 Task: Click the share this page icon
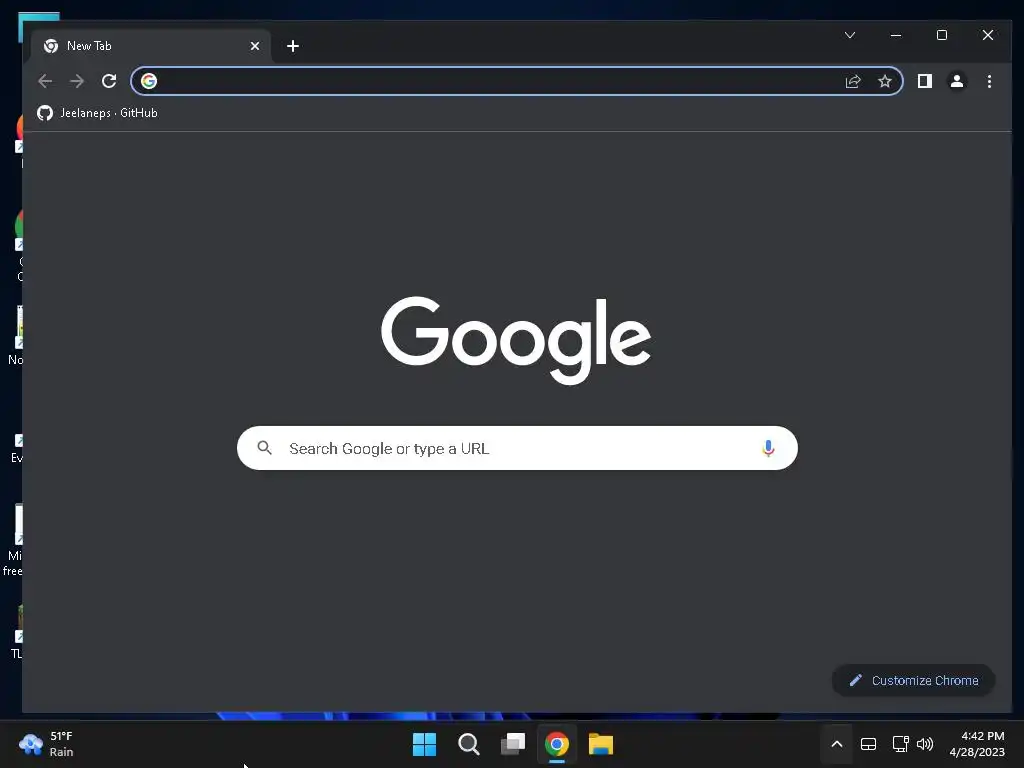(x=853, y=81)
